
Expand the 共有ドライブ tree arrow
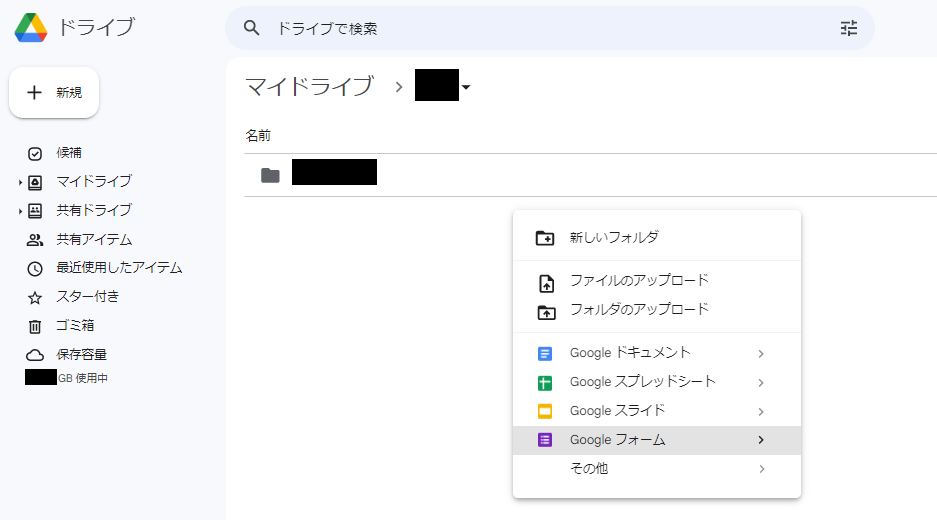[20, 211]
